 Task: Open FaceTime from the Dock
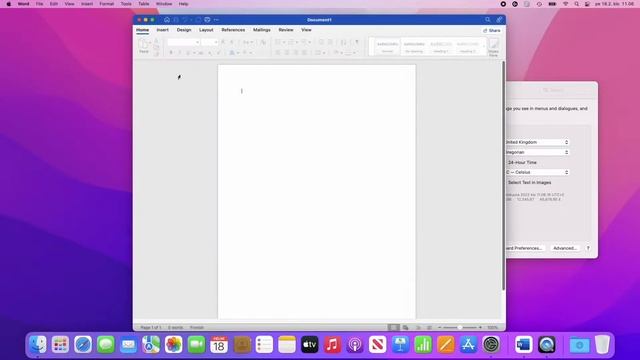point(196,344)
